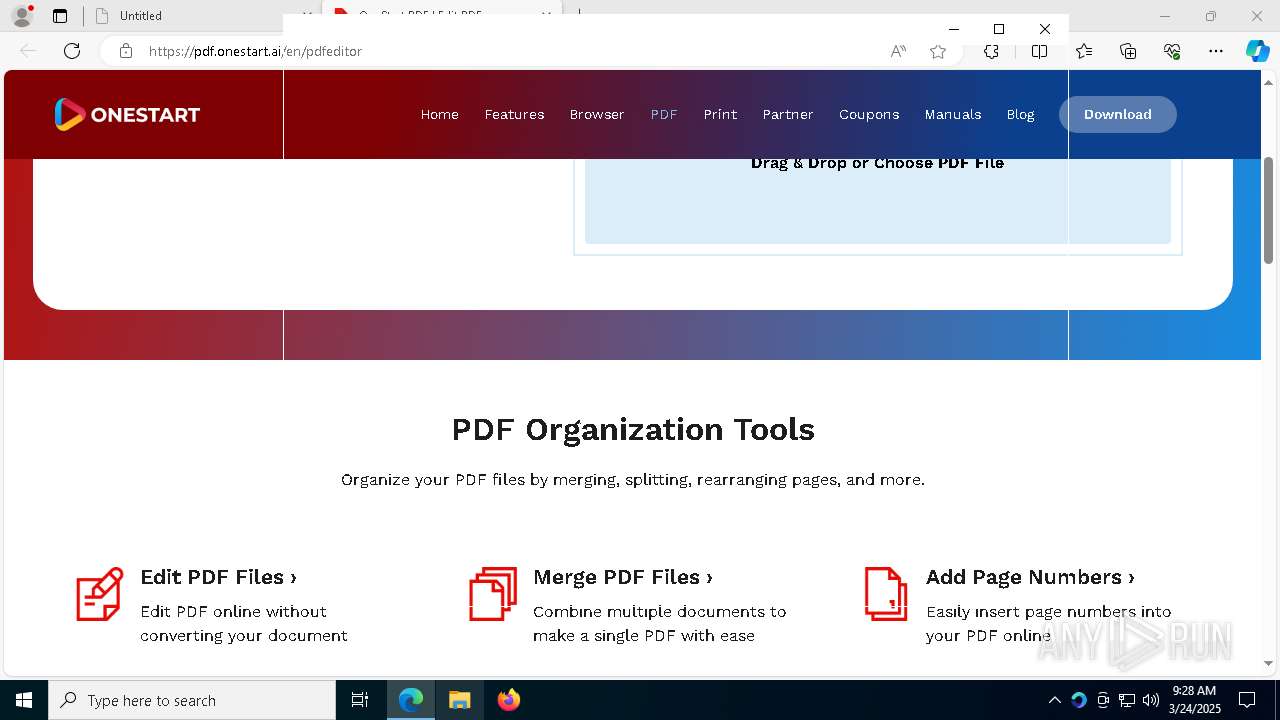Screen dimensions: 1280x720
Task: Open the Manuals navigation item
Action: [x=953, y=114]
